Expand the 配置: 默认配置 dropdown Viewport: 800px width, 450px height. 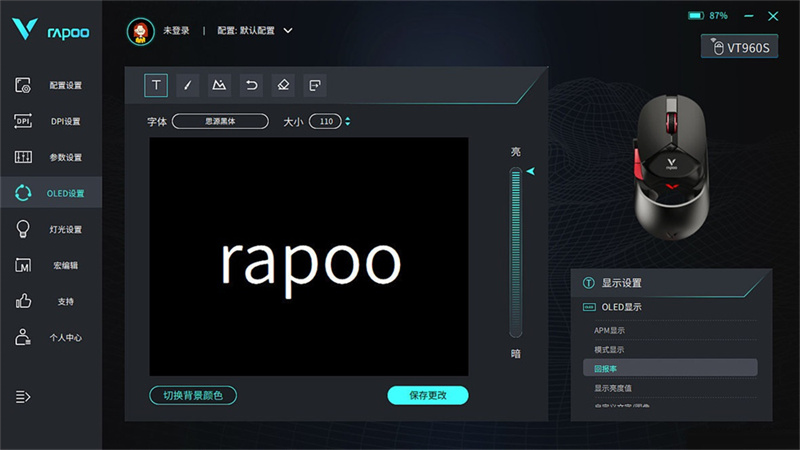pyautogui.click(x=255, y=31)
